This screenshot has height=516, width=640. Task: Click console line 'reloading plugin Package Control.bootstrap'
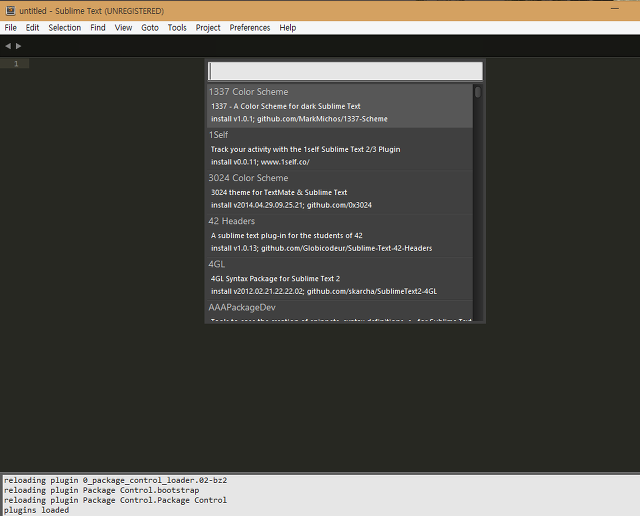102,490
